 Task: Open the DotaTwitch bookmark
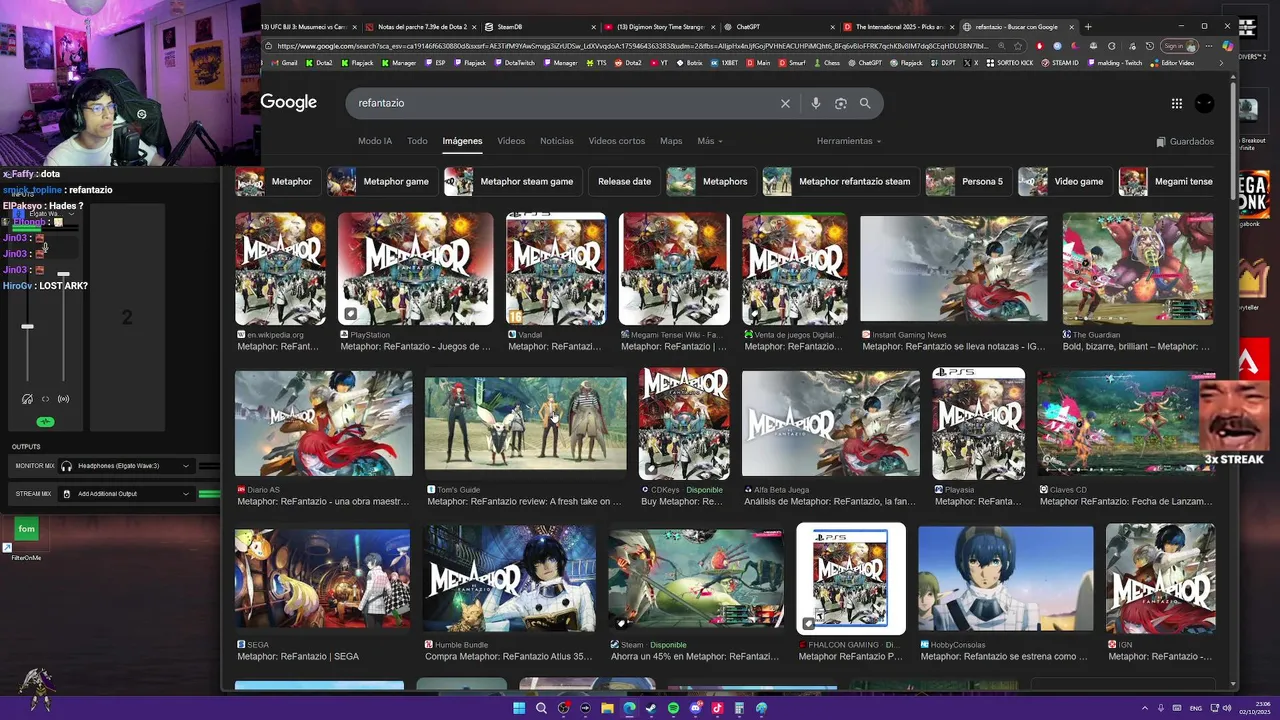pyautogui.click(x=513, y=63)
